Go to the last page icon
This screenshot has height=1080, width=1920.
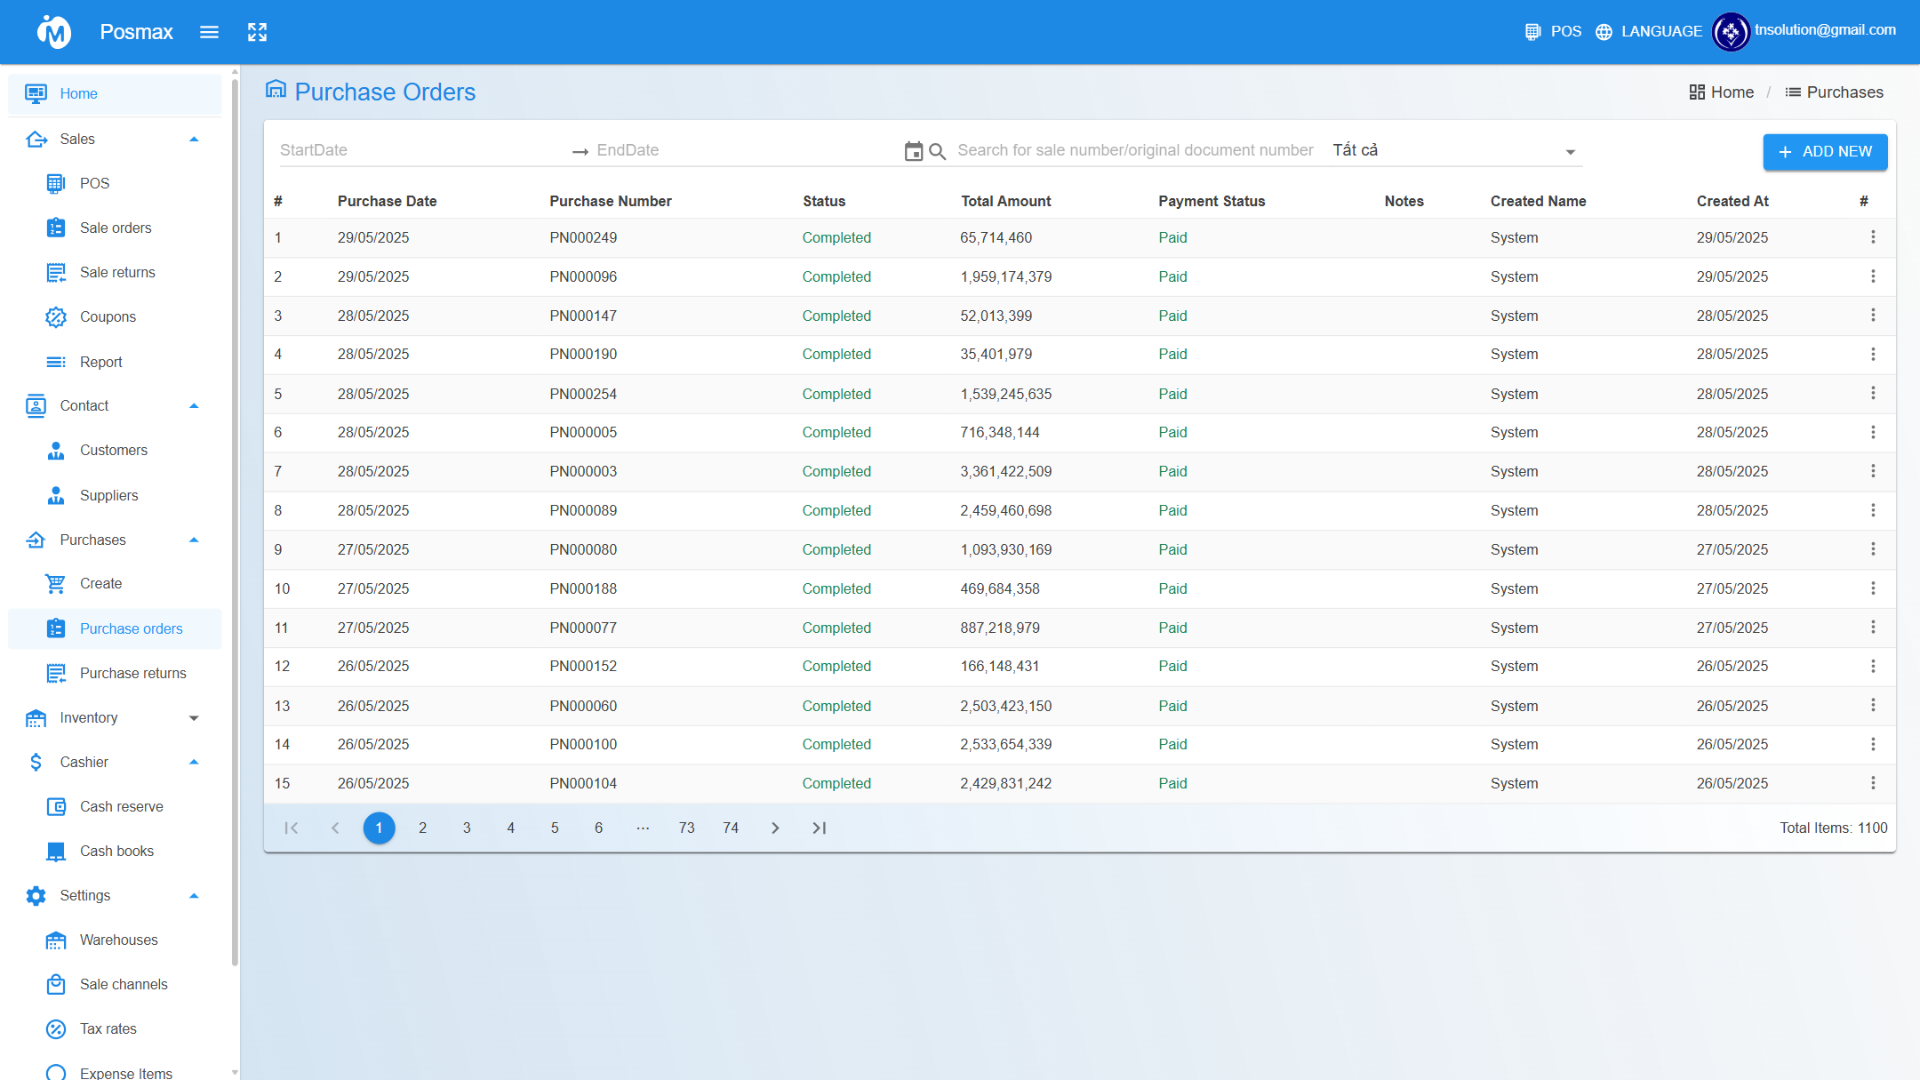click(819, 828)
